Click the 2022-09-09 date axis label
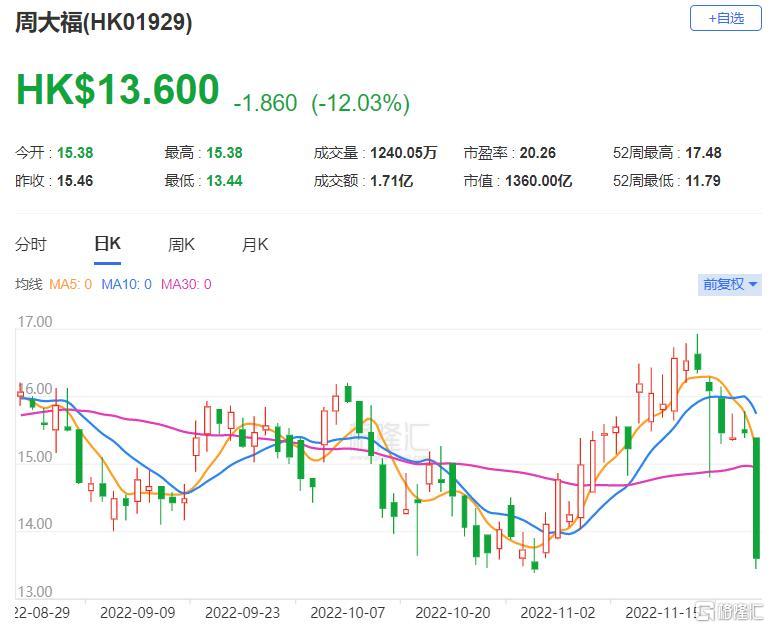Viewport: 770px width, 628px height. (138, 613)
